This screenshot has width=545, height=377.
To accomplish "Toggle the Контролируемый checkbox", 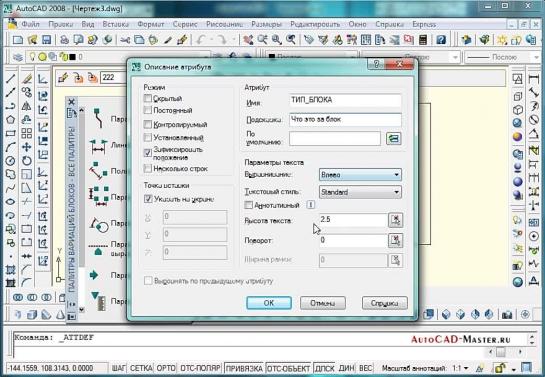I will [148, 124].
